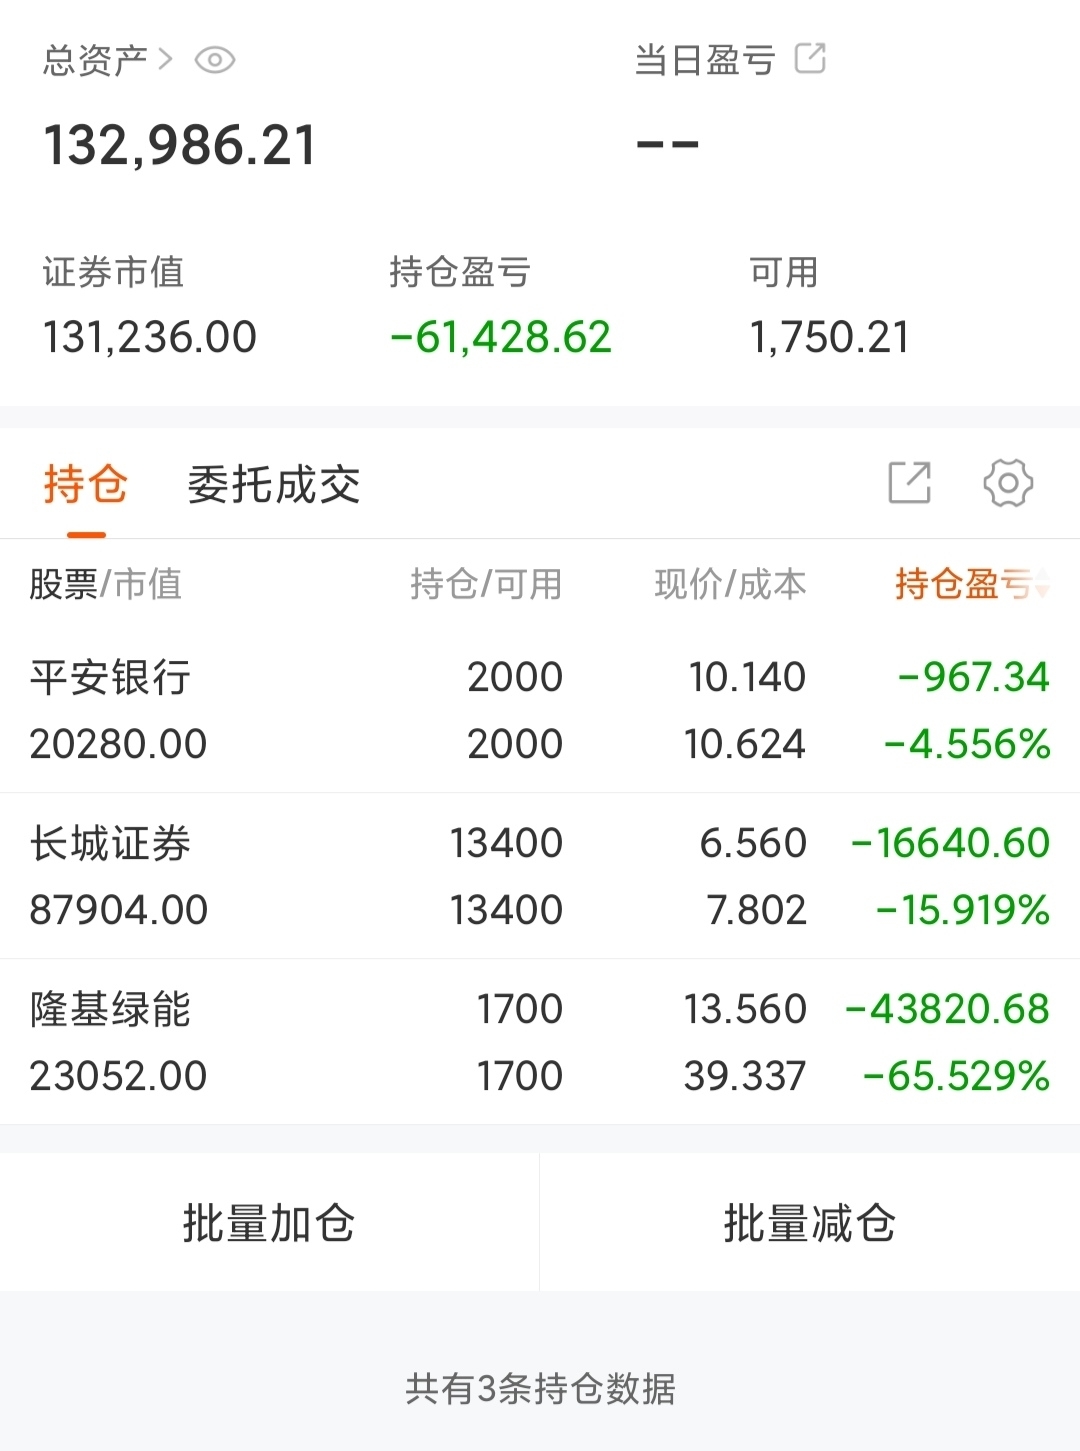The image size is (1080, 1451).
Task: Select 现价/成本 column header
Action: click(730, 584)
